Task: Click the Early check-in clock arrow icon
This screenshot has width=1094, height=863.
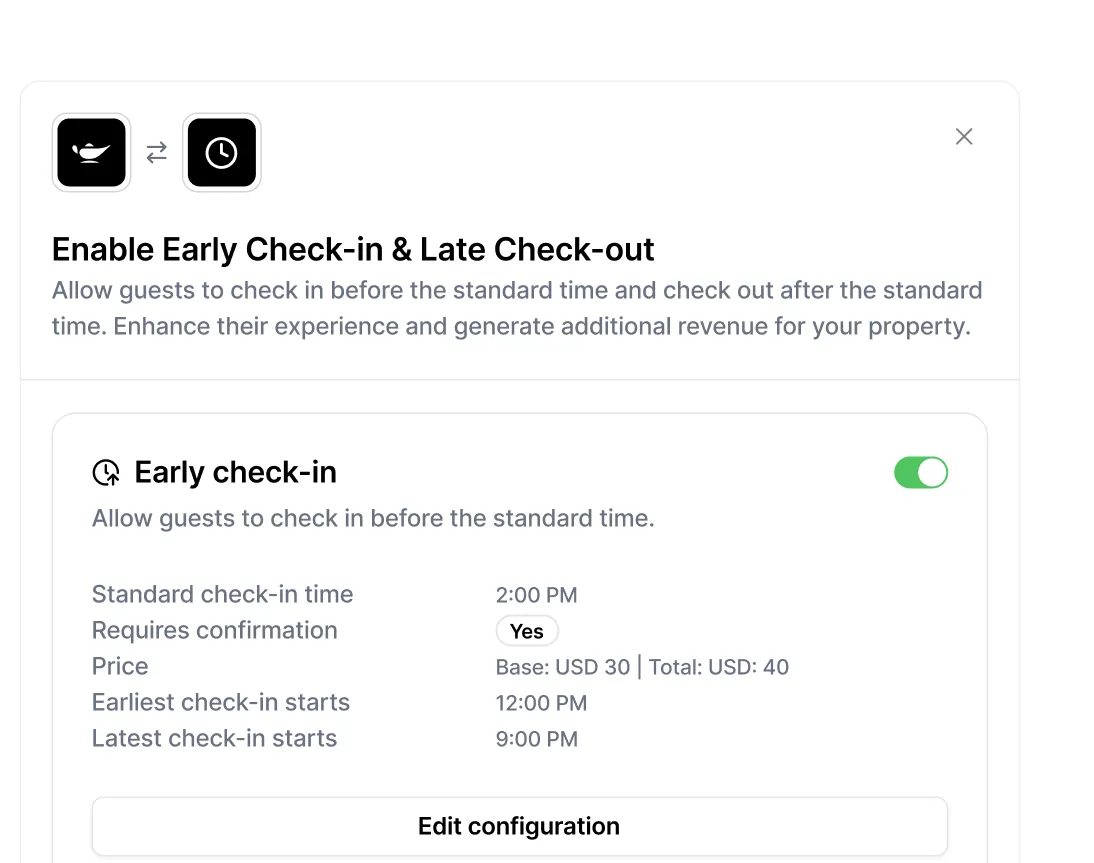Action: pos(106,473)
